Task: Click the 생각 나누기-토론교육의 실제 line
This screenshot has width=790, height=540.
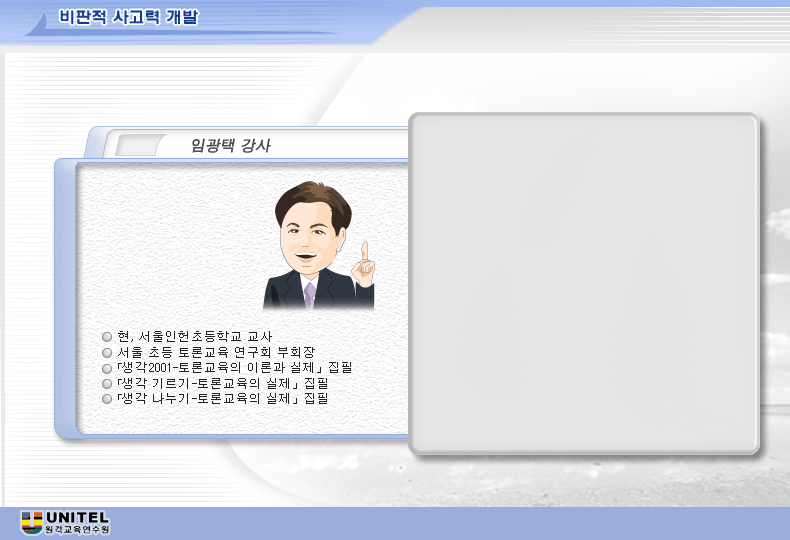Action: pyautogui.click(x=223, y=399)
